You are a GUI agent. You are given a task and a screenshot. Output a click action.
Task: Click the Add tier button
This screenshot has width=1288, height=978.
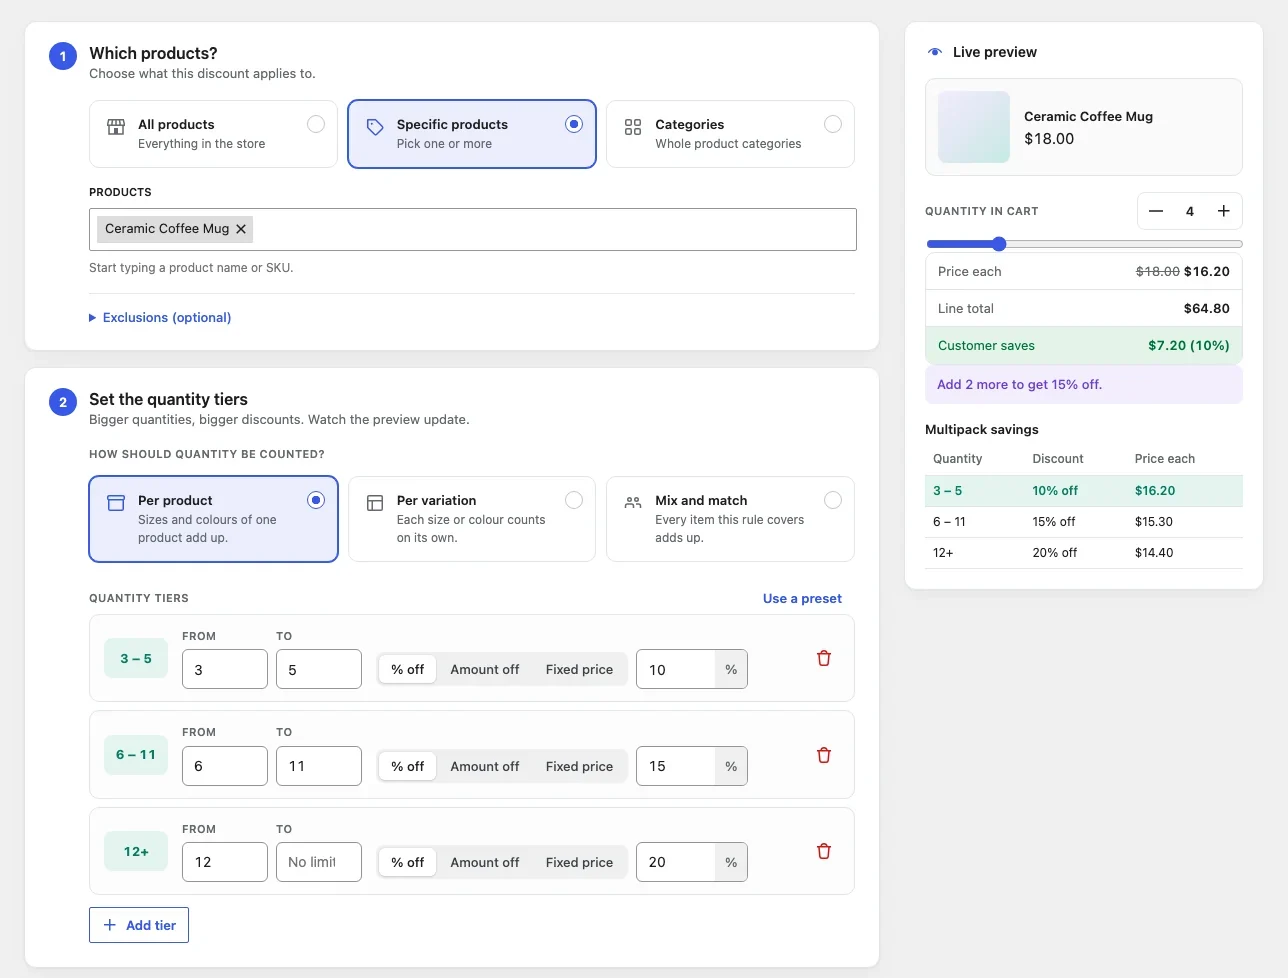pos(139,925)
